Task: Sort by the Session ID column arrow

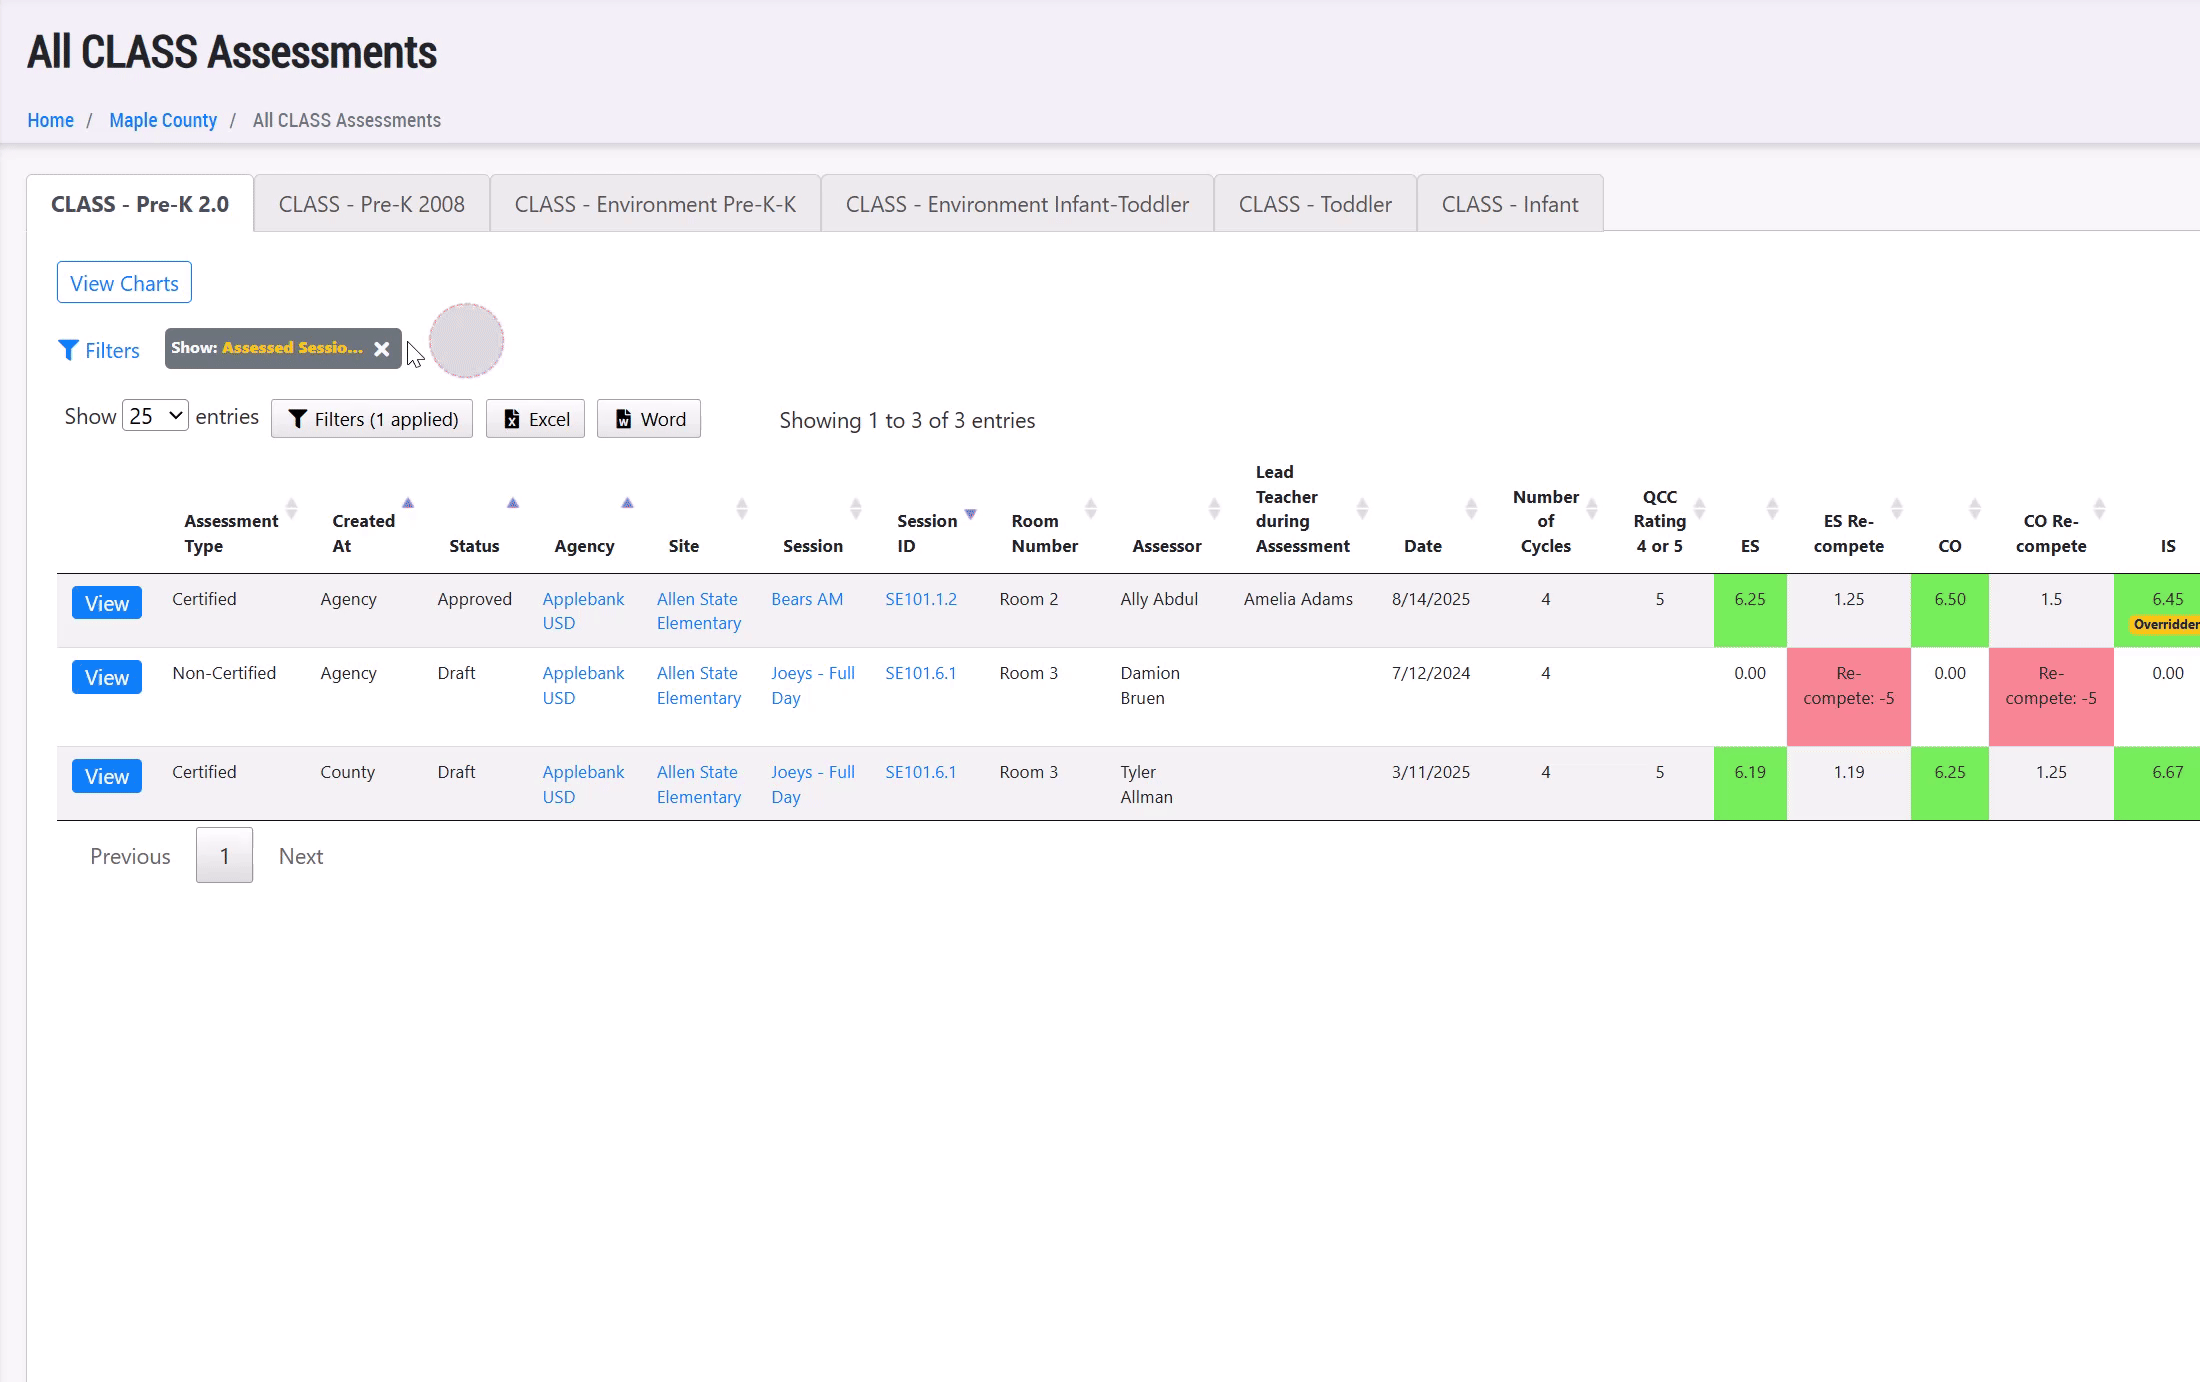Action: (x=970, y=514)
